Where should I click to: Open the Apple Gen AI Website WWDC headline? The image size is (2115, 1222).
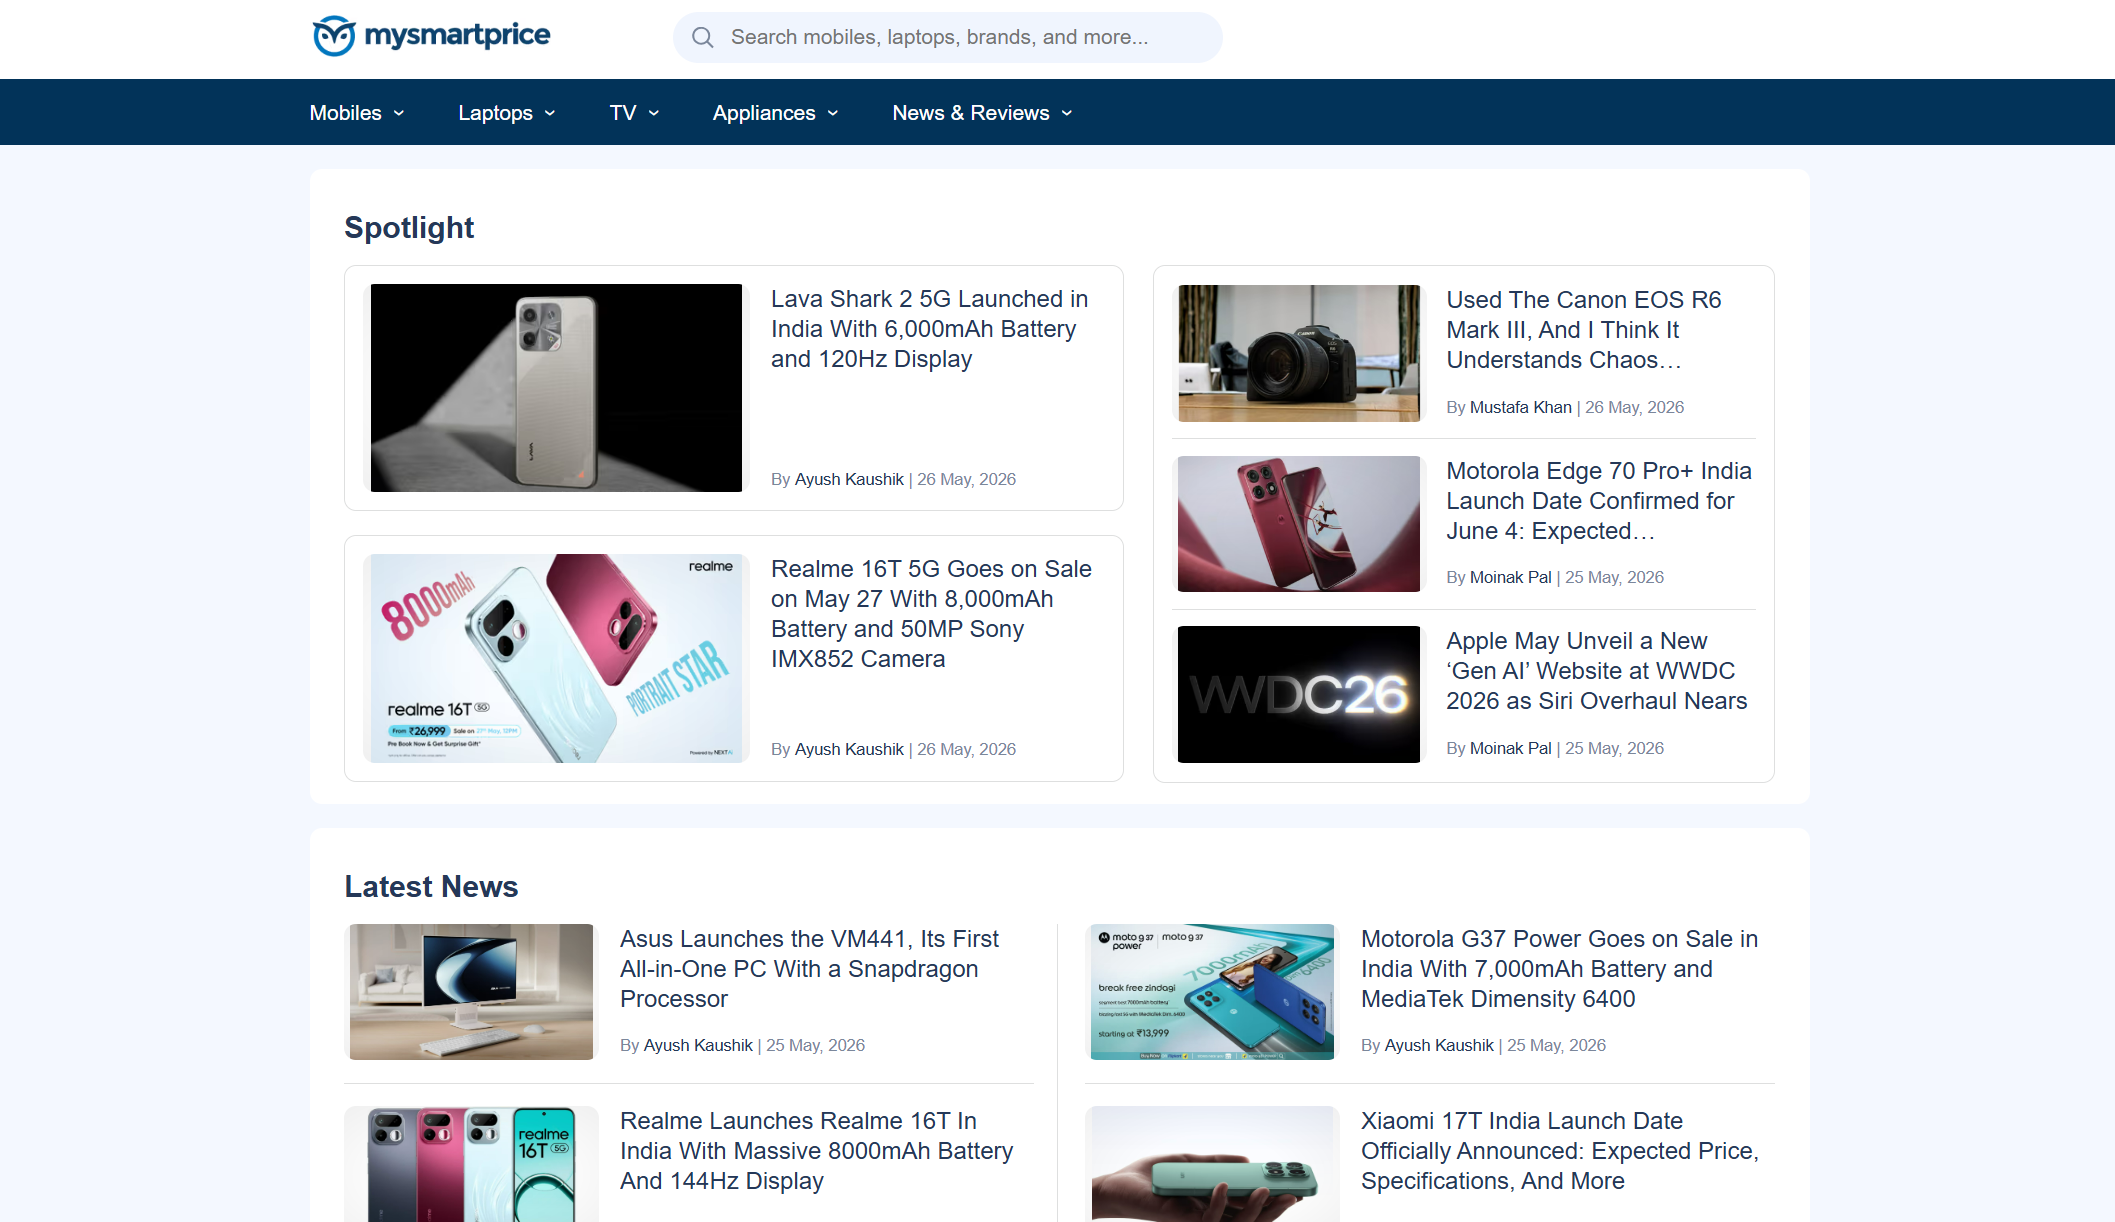[x=1596, y=671]
